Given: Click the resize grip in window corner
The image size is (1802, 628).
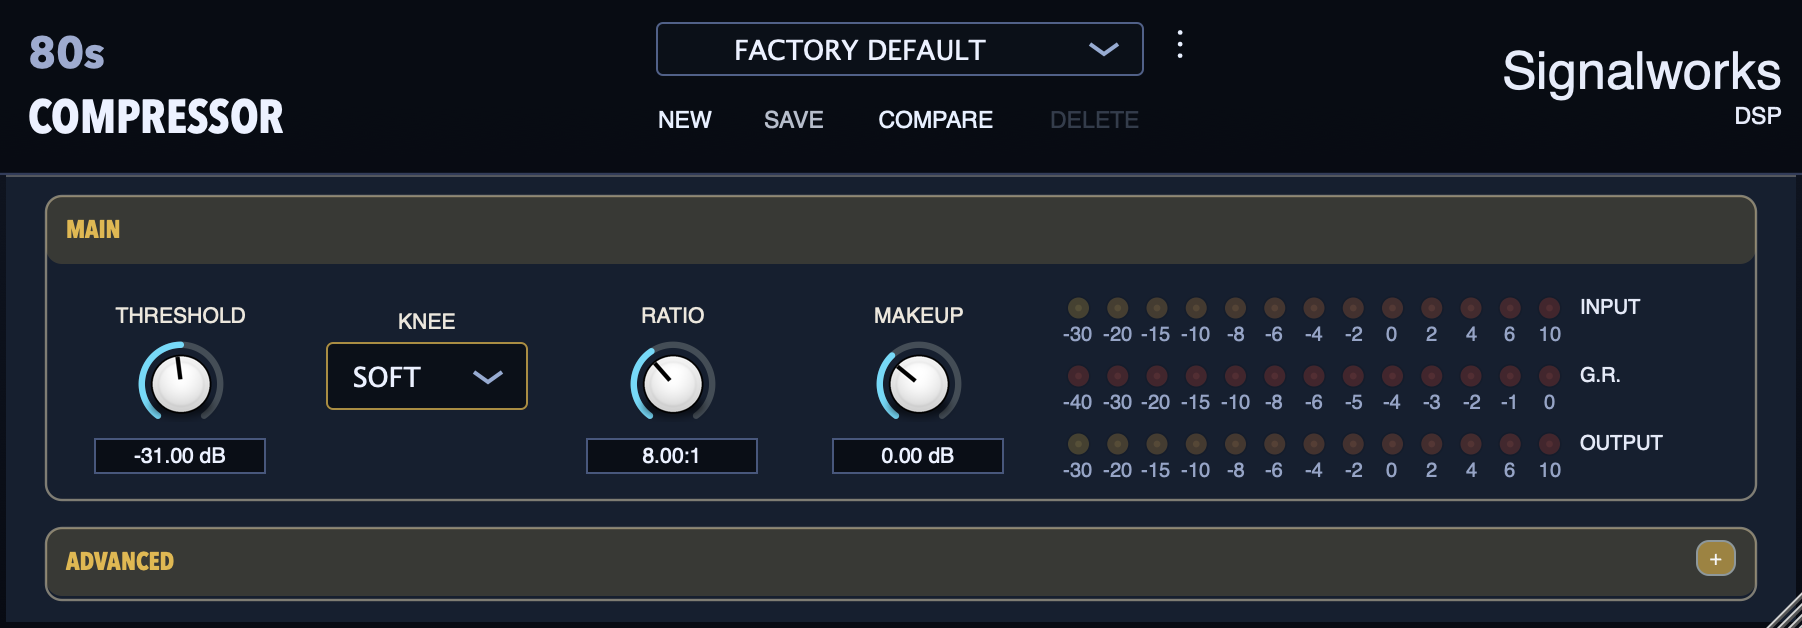Looking at the screenshot, I should [x=1783, y=611].
